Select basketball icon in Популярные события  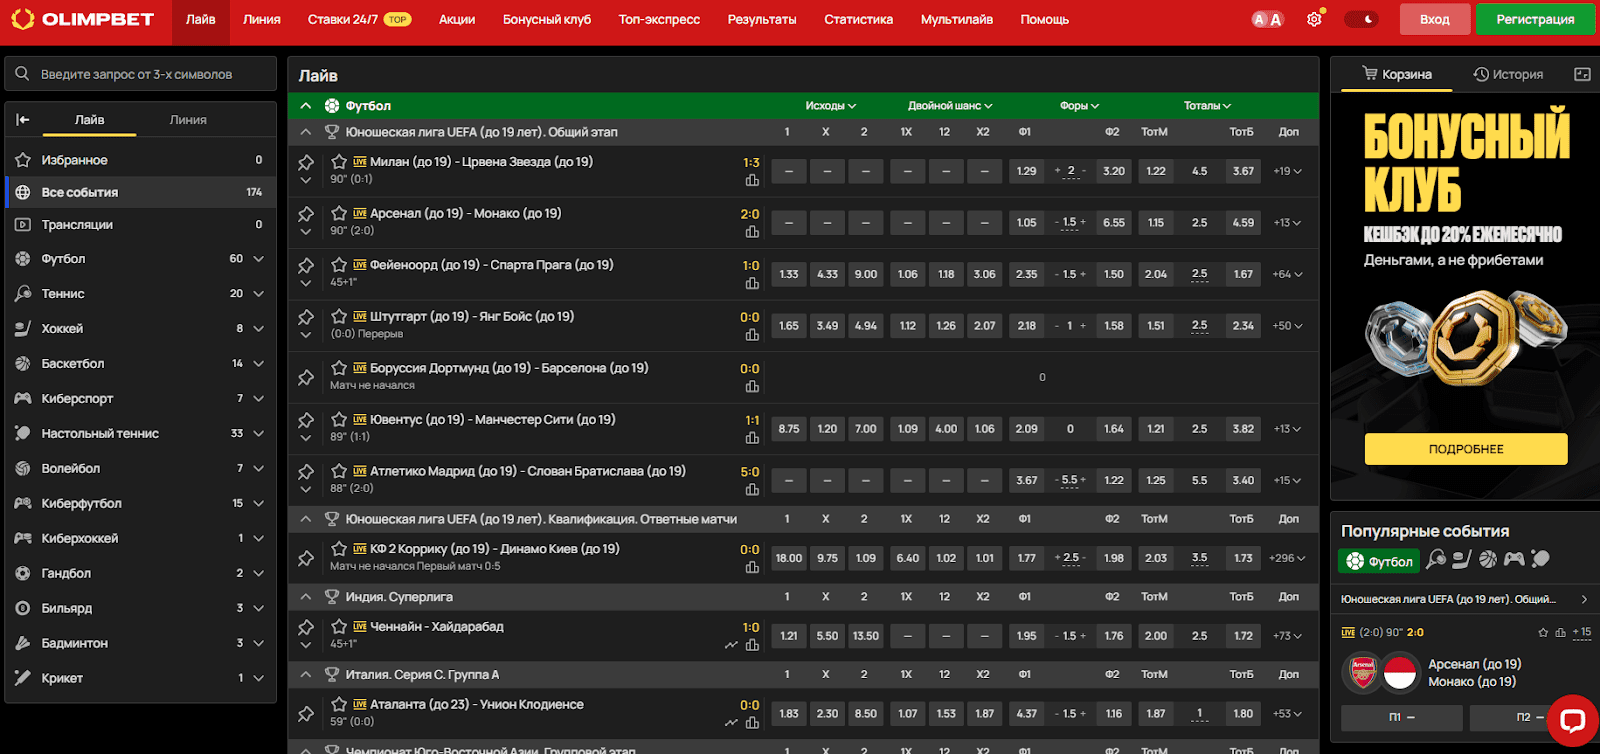click(x=1488, y=559)
